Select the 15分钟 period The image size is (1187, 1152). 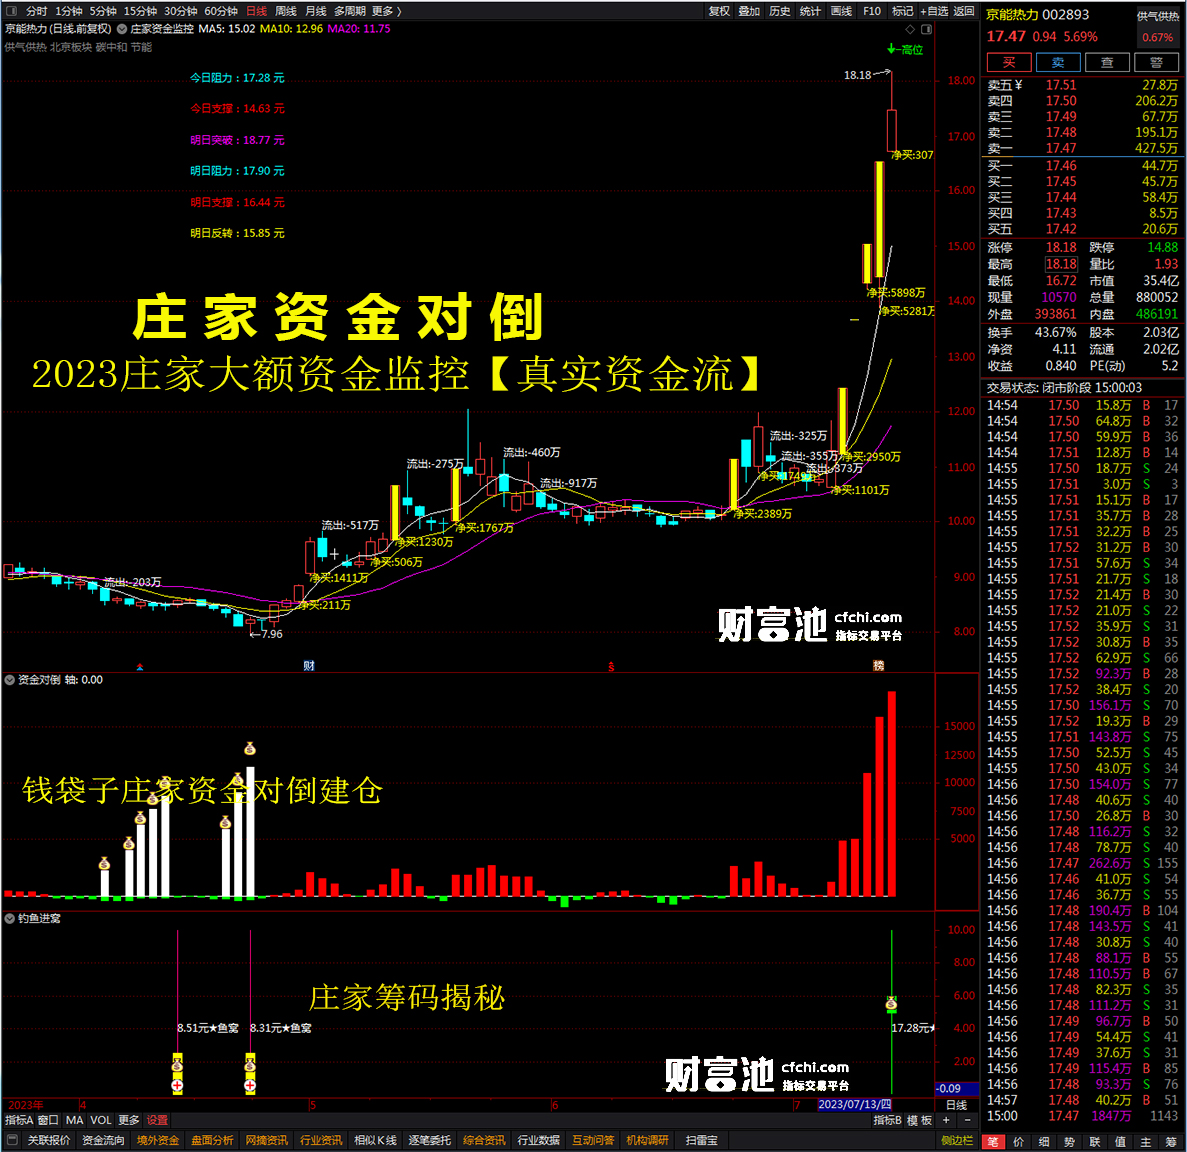(x=140, y=11)
